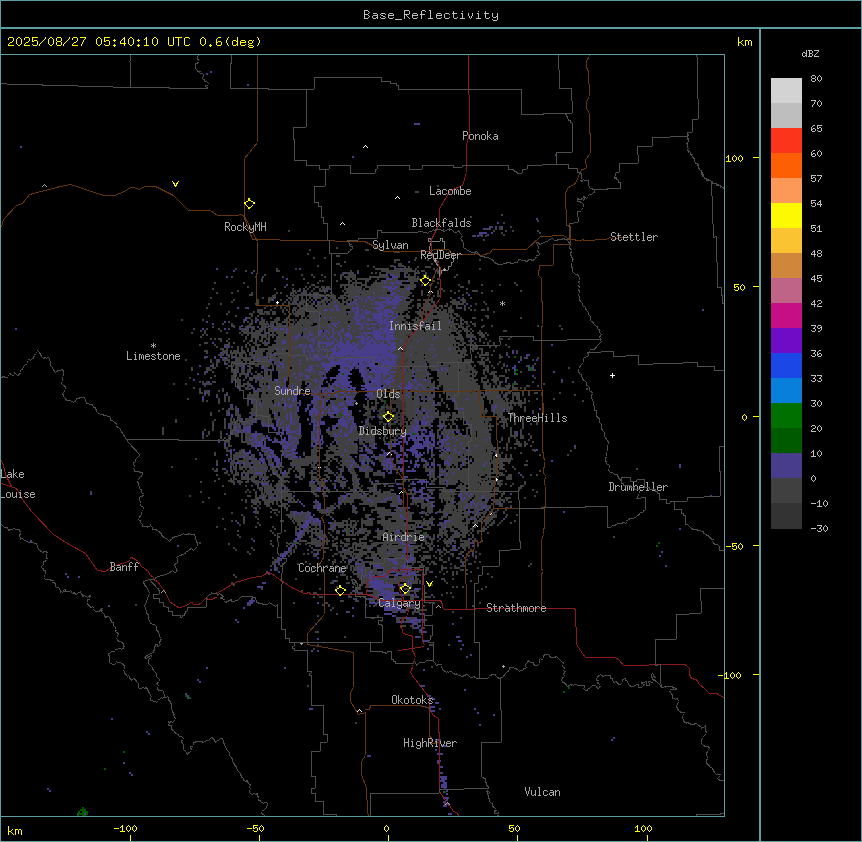Image resolution: width=862 pixels, height=842 pixels.
Task: Click the yellow diamond marker below Cochrane
Action: click(340, 591)
